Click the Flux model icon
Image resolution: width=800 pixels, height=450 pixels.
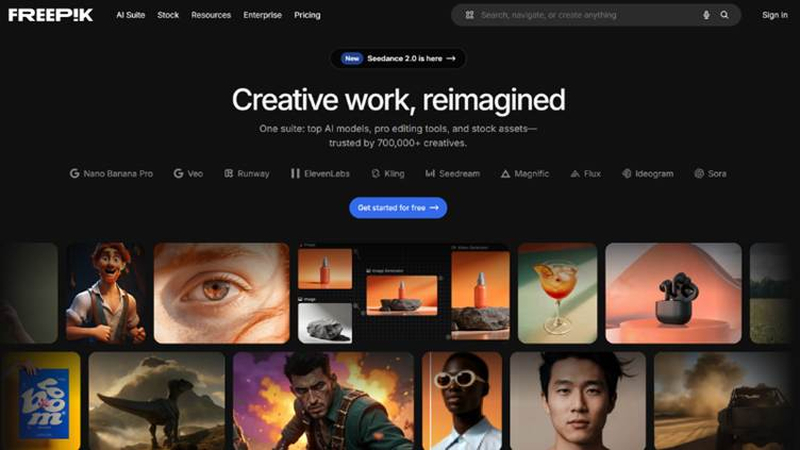pyautogui.click(x=575, y=174)
